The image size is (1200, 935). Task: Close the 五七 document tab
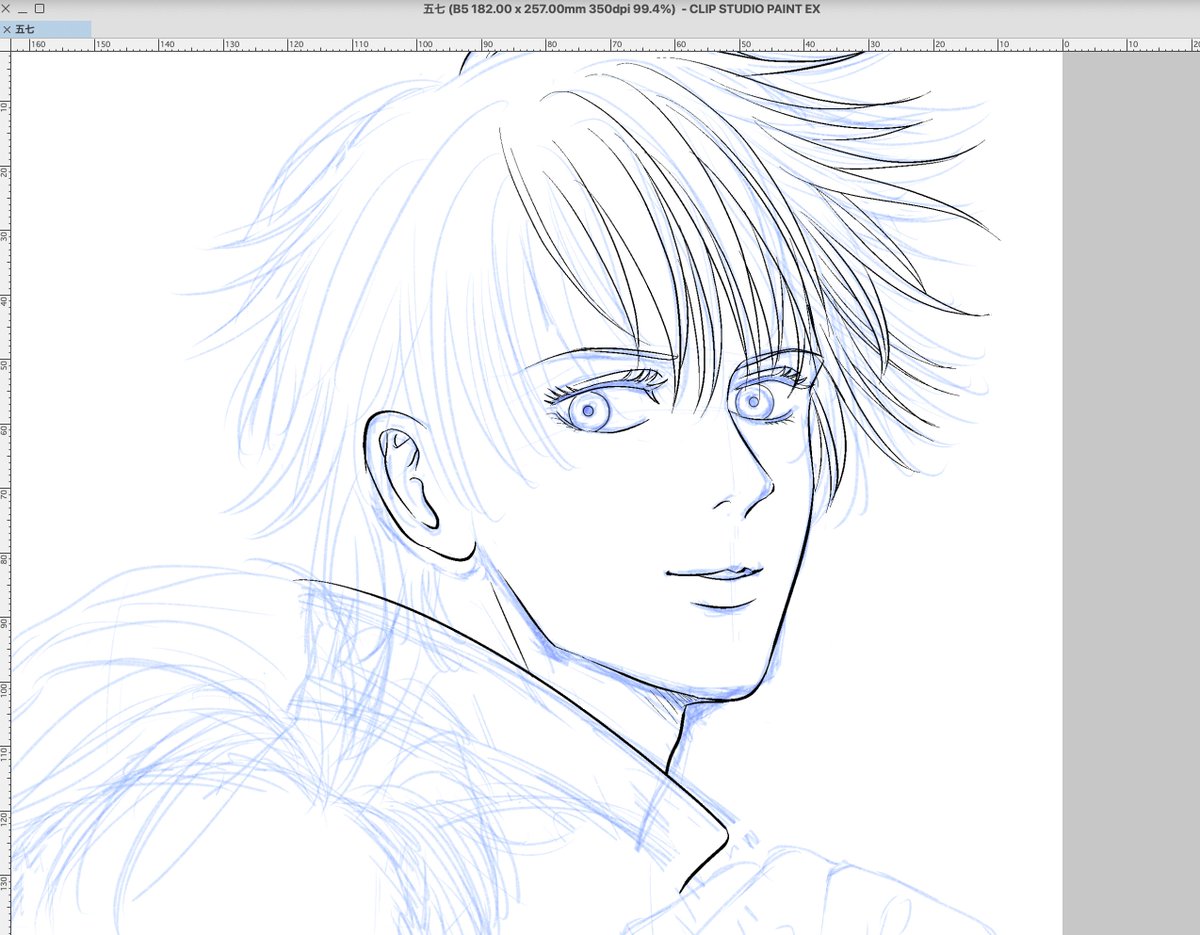click(x=7, y=30)
